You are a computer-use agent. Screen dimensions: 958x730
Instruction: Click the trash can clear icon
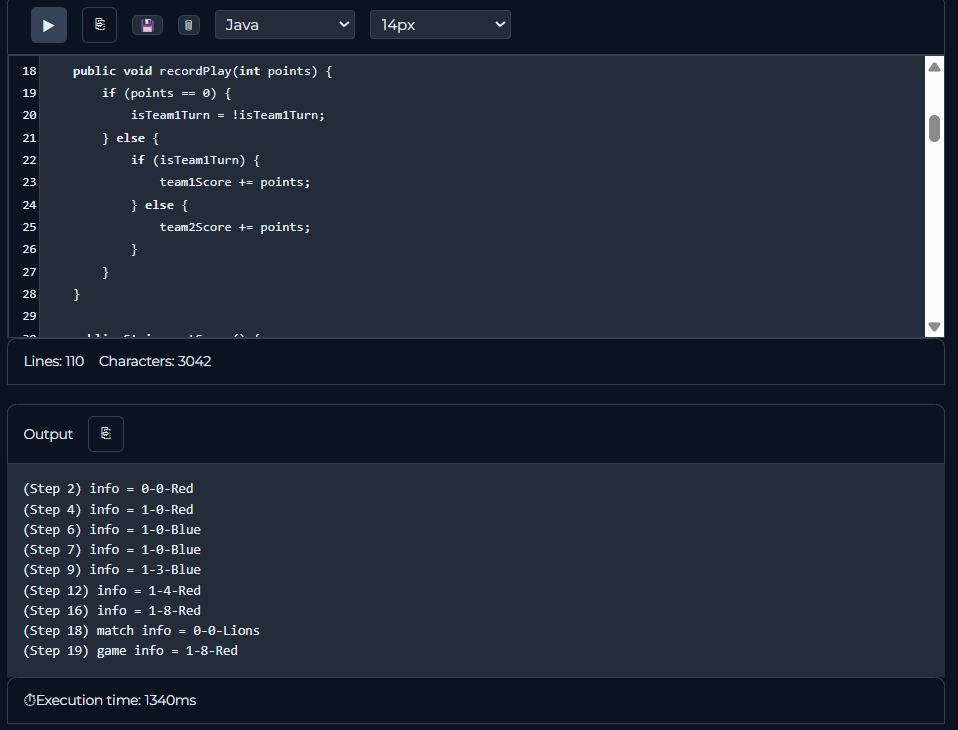pos(188,25)
